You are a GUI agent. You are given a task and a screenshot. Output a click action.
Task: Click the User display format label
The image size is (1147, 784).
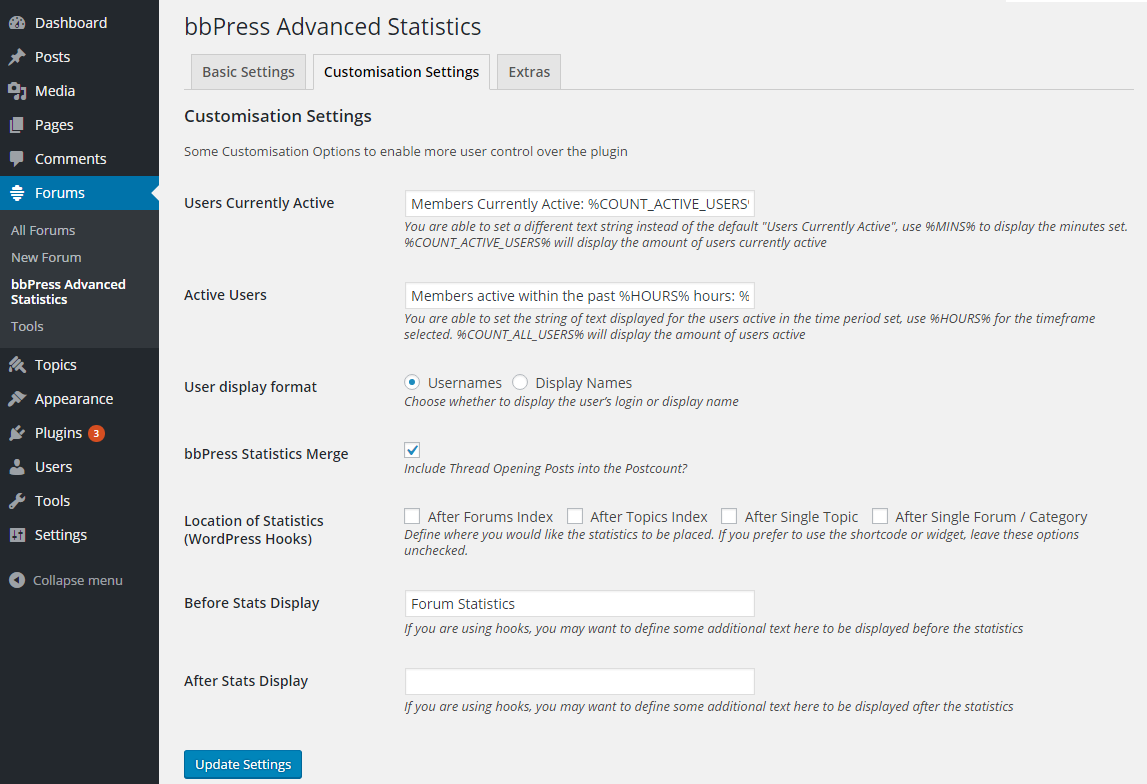250,387
